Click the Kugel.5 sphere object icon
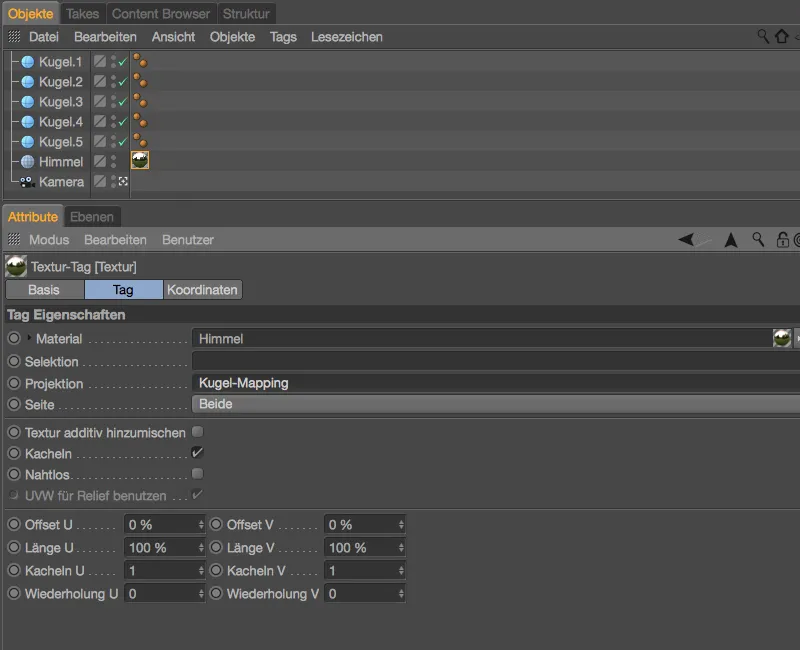 (28, 142)
